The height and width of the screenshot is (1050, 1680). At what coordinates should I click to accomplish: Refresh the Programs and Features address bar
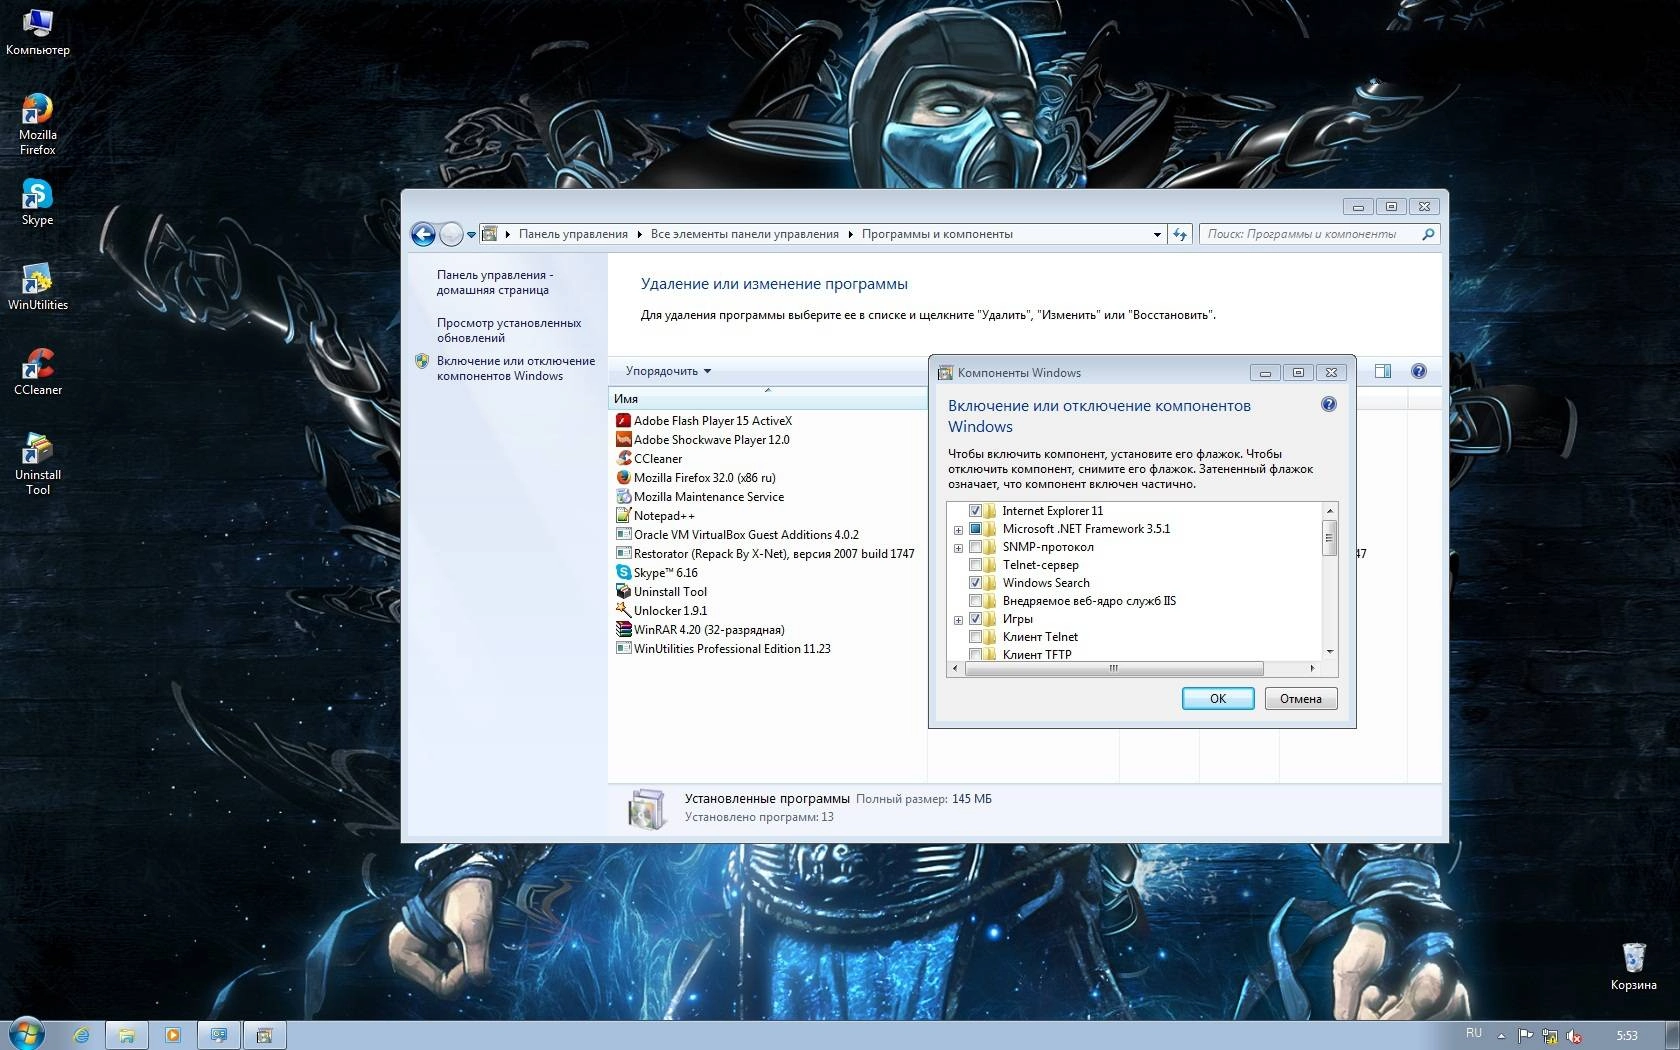[x=1180, y=234]
